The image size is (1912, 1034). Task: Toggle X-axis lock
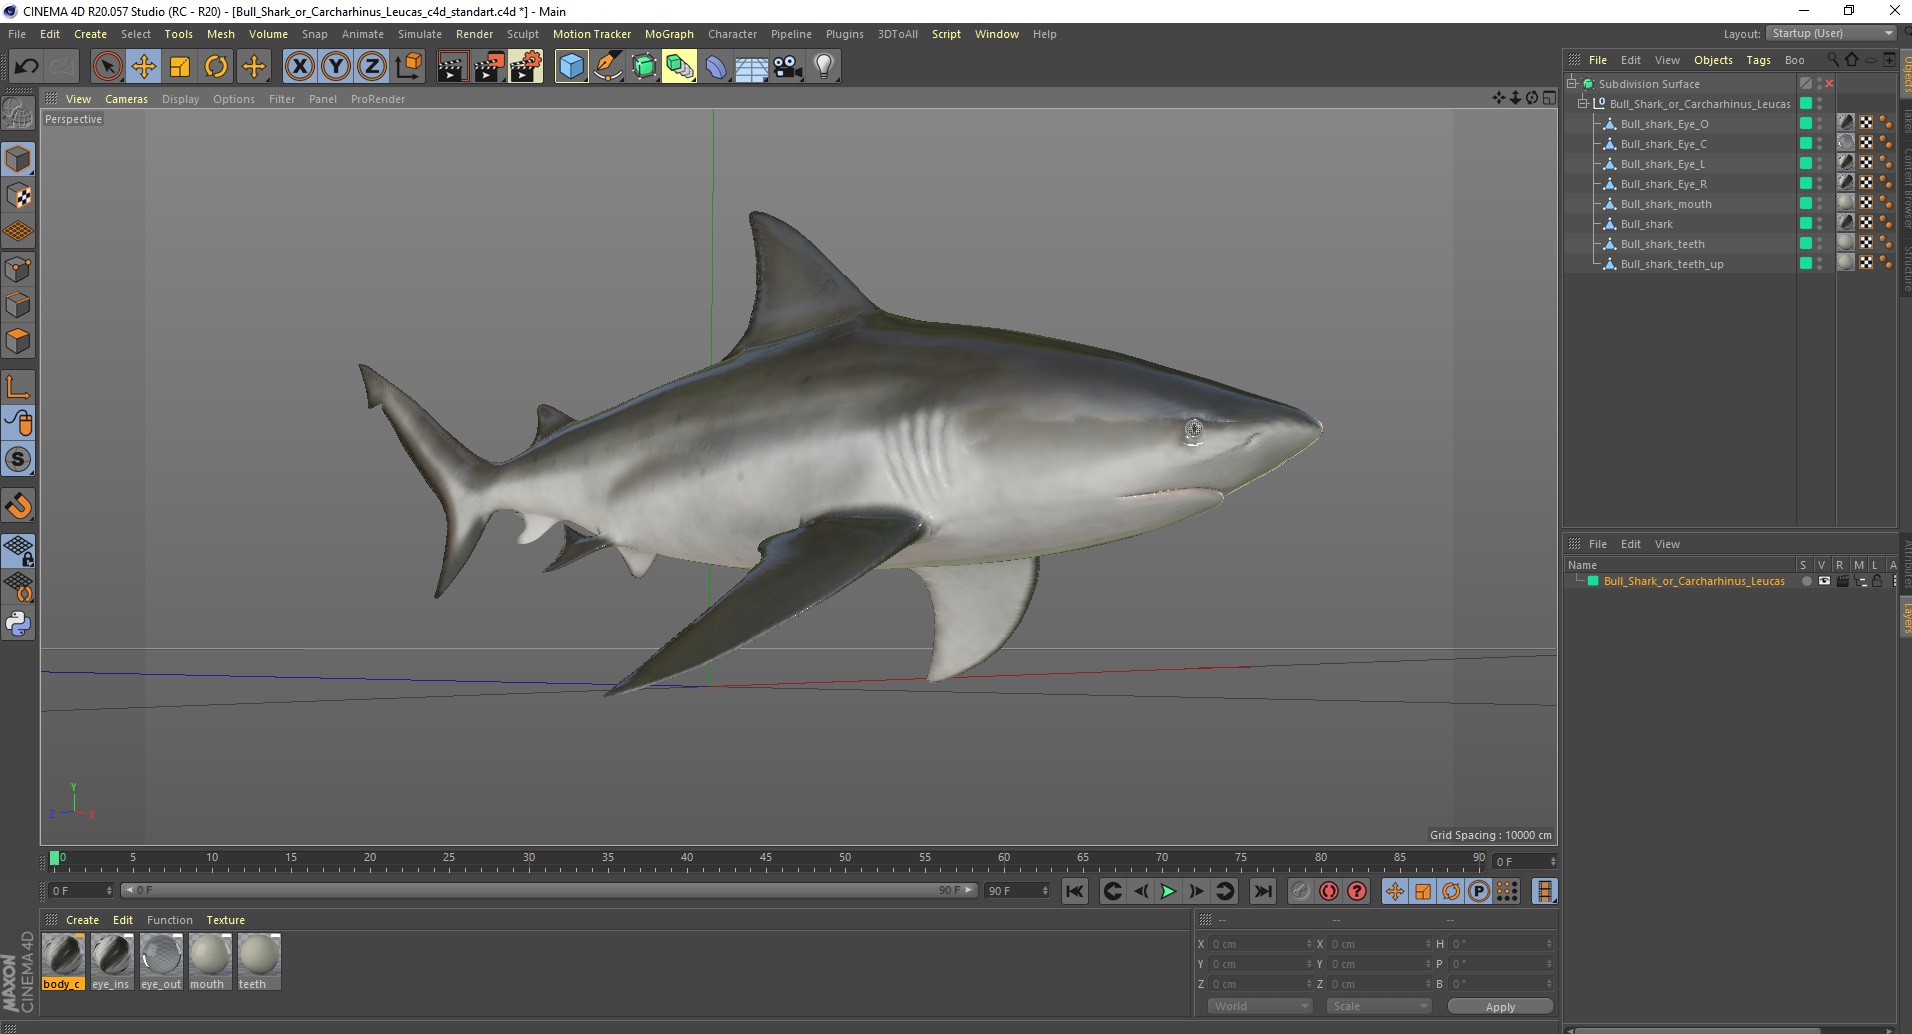pyautogui.click(x=299, y=67)
